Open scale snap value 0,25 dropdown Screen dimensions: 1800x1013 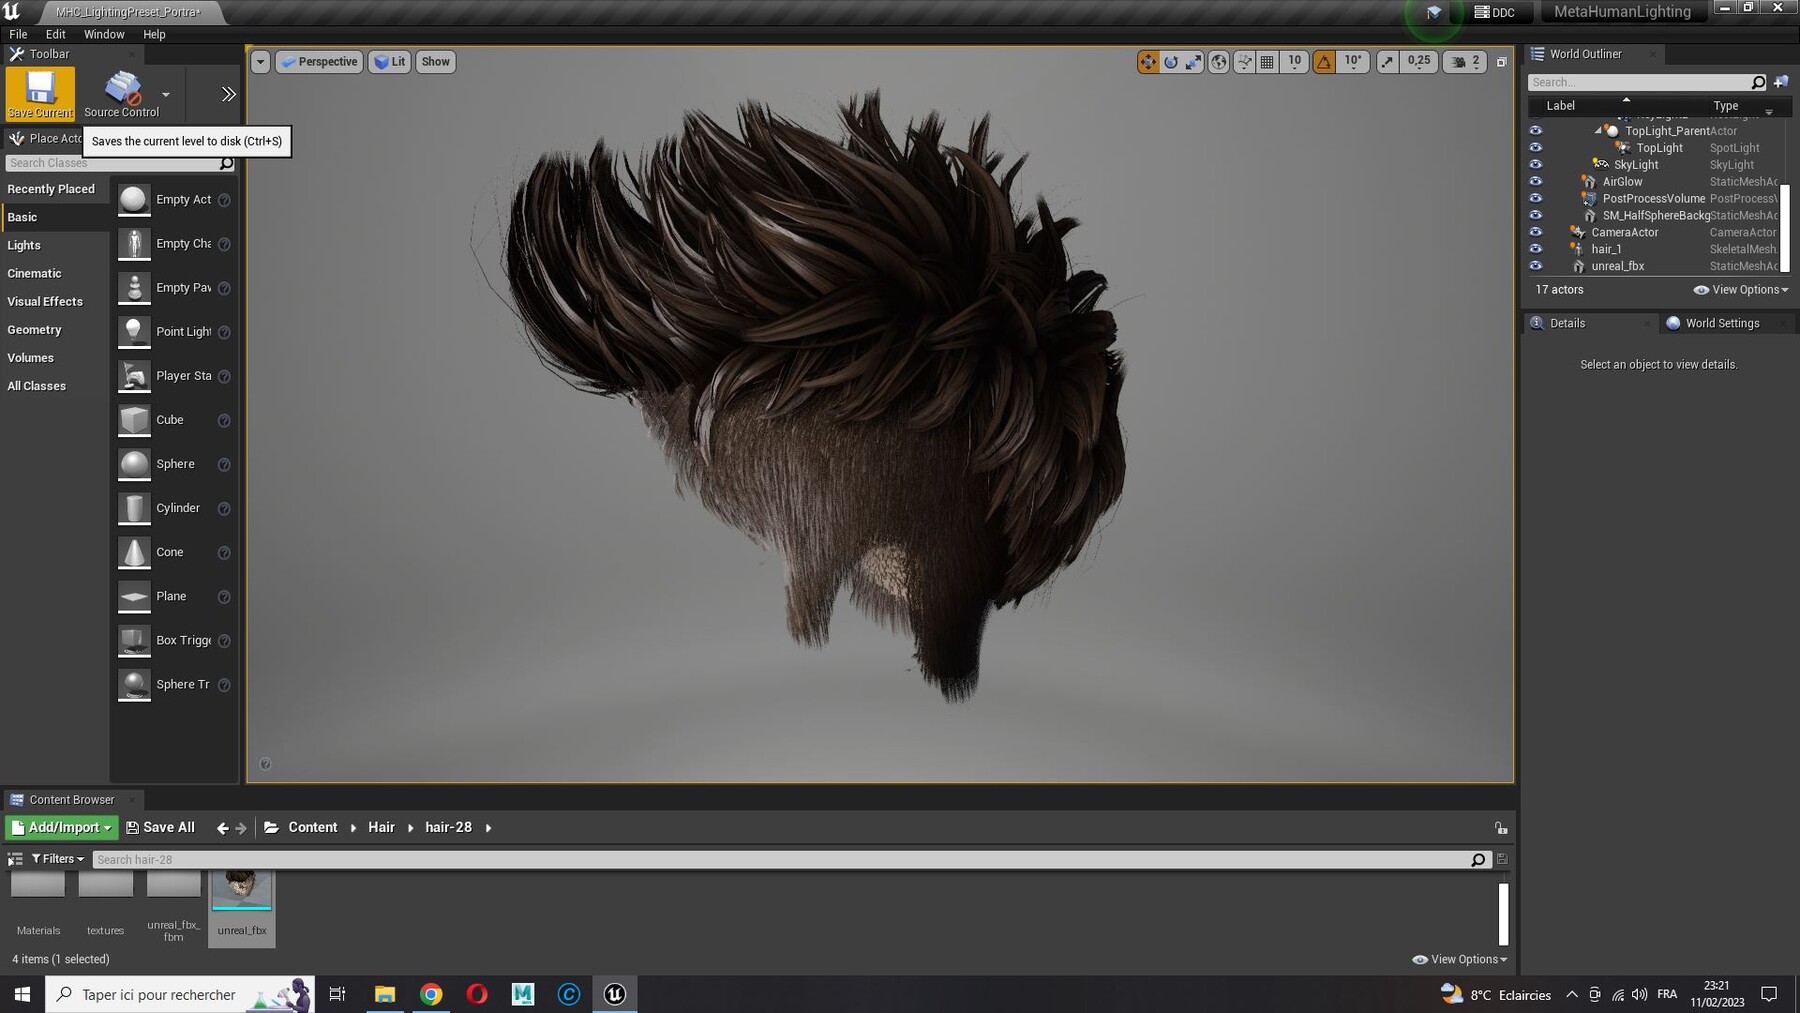click(x=1419, y=62)
